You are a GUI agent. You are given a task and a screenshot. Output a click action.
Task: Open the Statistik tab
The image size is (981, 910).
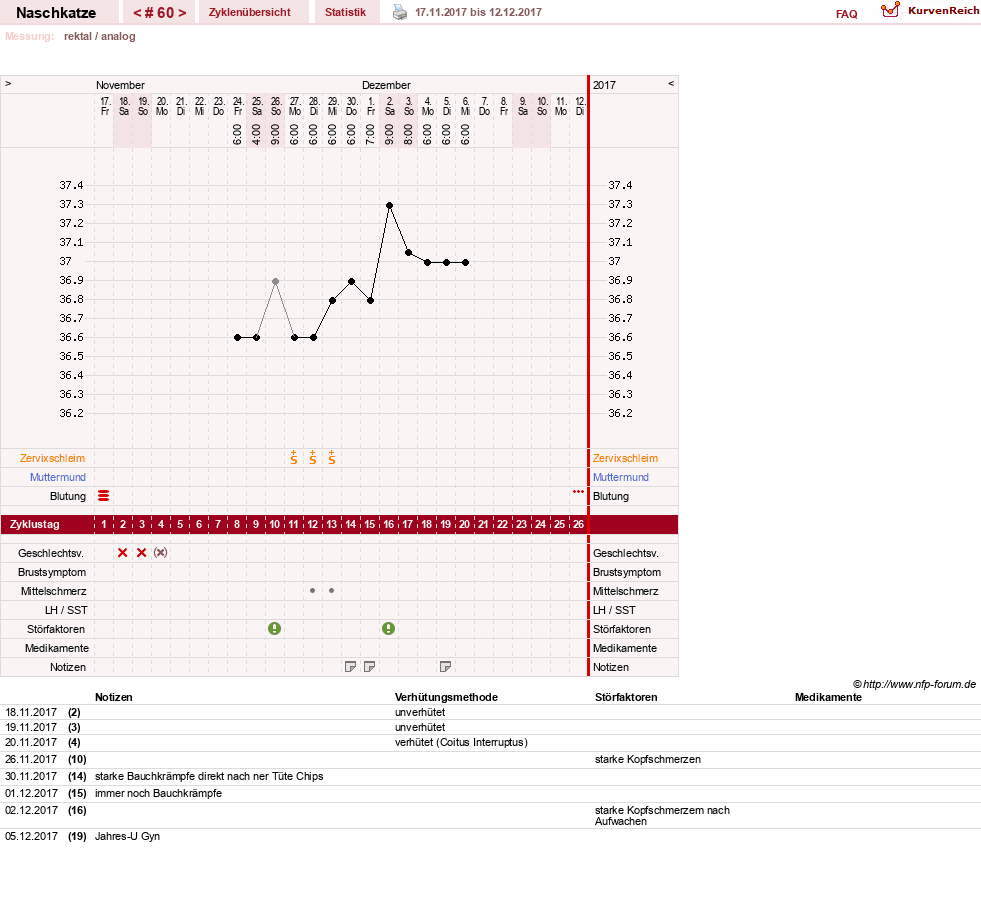click(x=345, y=13)
